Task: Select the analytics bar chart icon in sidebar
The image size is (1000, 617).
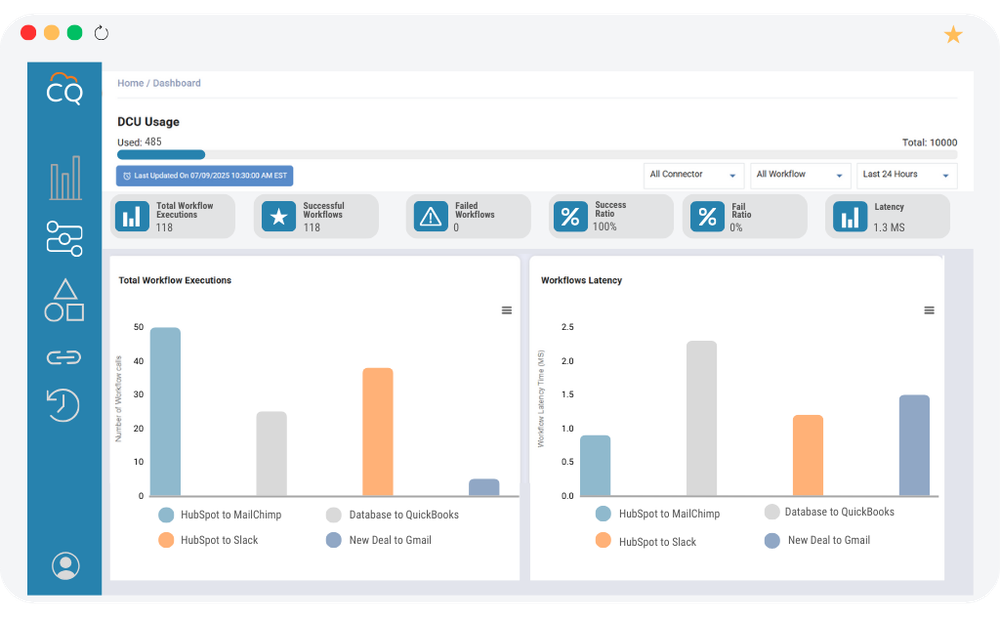Action: pyautogui.click(x=63, y=175)
